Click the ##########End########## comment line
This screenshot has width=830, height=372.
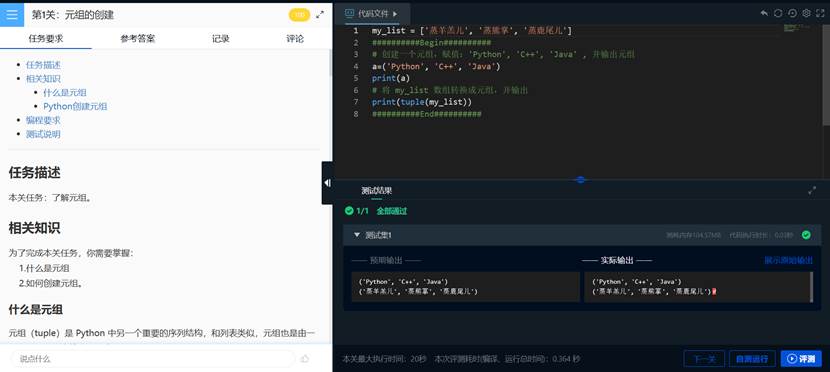point(427,114)
